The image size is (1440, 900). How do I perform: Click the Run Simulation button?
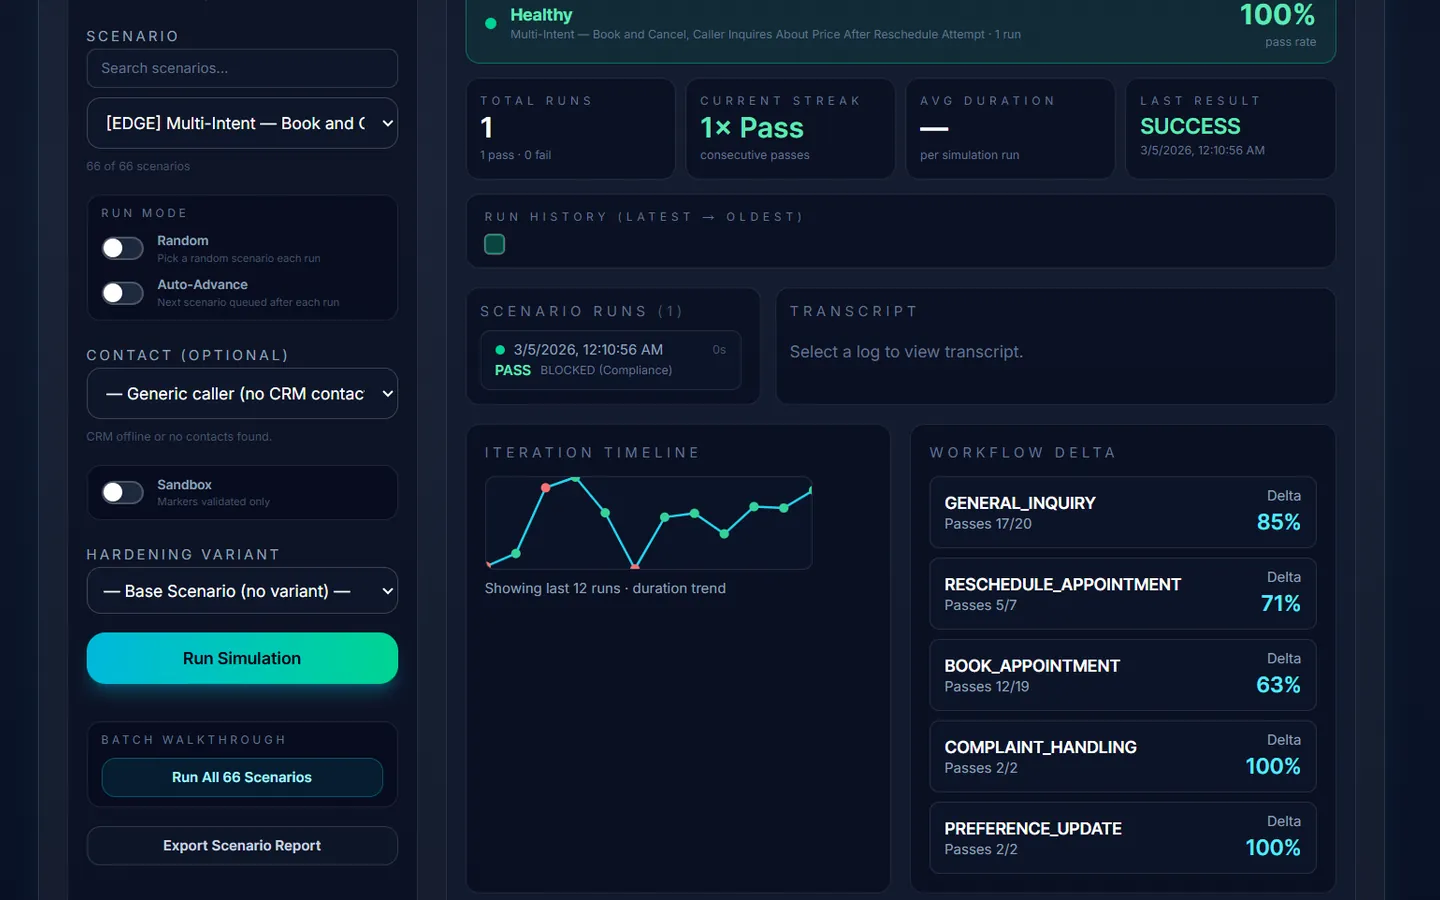242,658
